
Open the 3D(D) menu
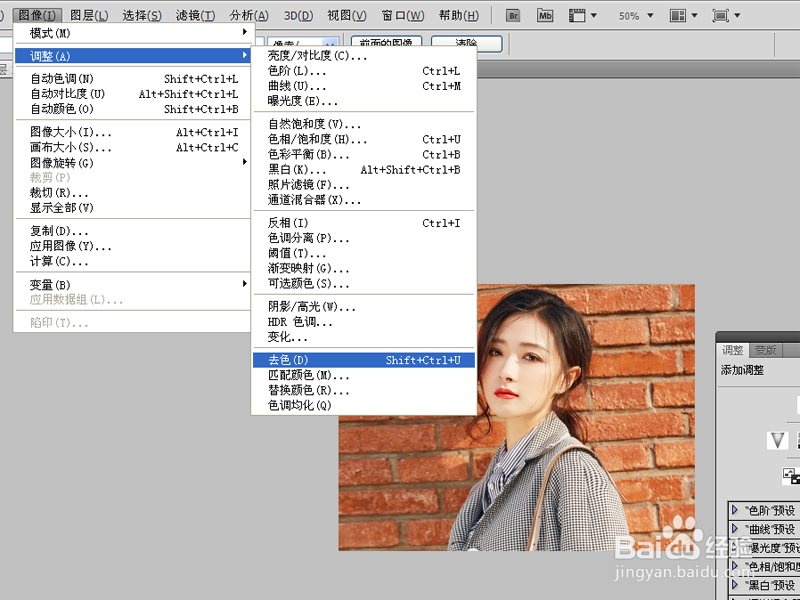tap(298, 15)
